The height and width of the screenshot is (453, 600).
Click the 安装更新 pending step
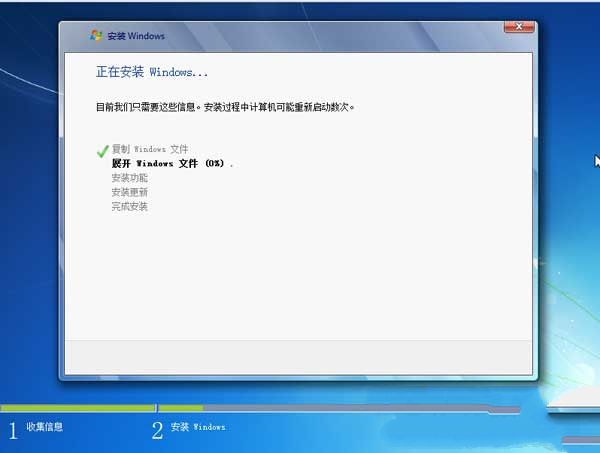[129, 192]
